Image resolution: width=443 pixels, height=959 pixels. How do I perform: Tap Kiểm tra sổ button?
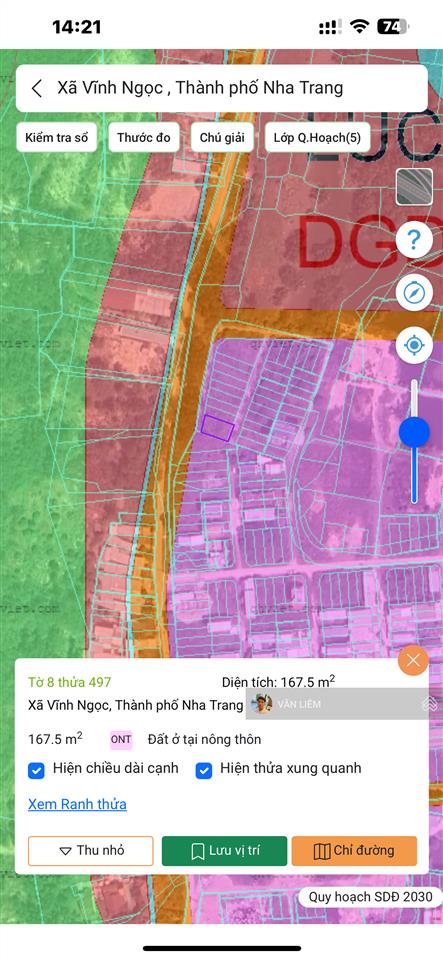click(x=57, y=138)
